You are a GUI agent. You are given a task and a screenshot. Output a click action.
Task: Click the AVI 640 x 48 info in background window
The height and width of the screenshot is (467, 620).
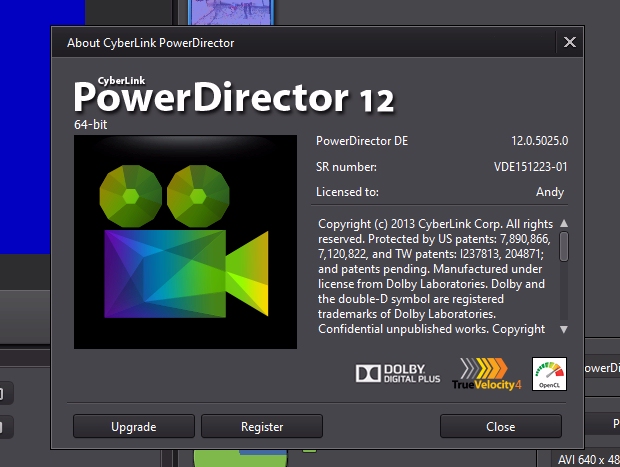589,460
